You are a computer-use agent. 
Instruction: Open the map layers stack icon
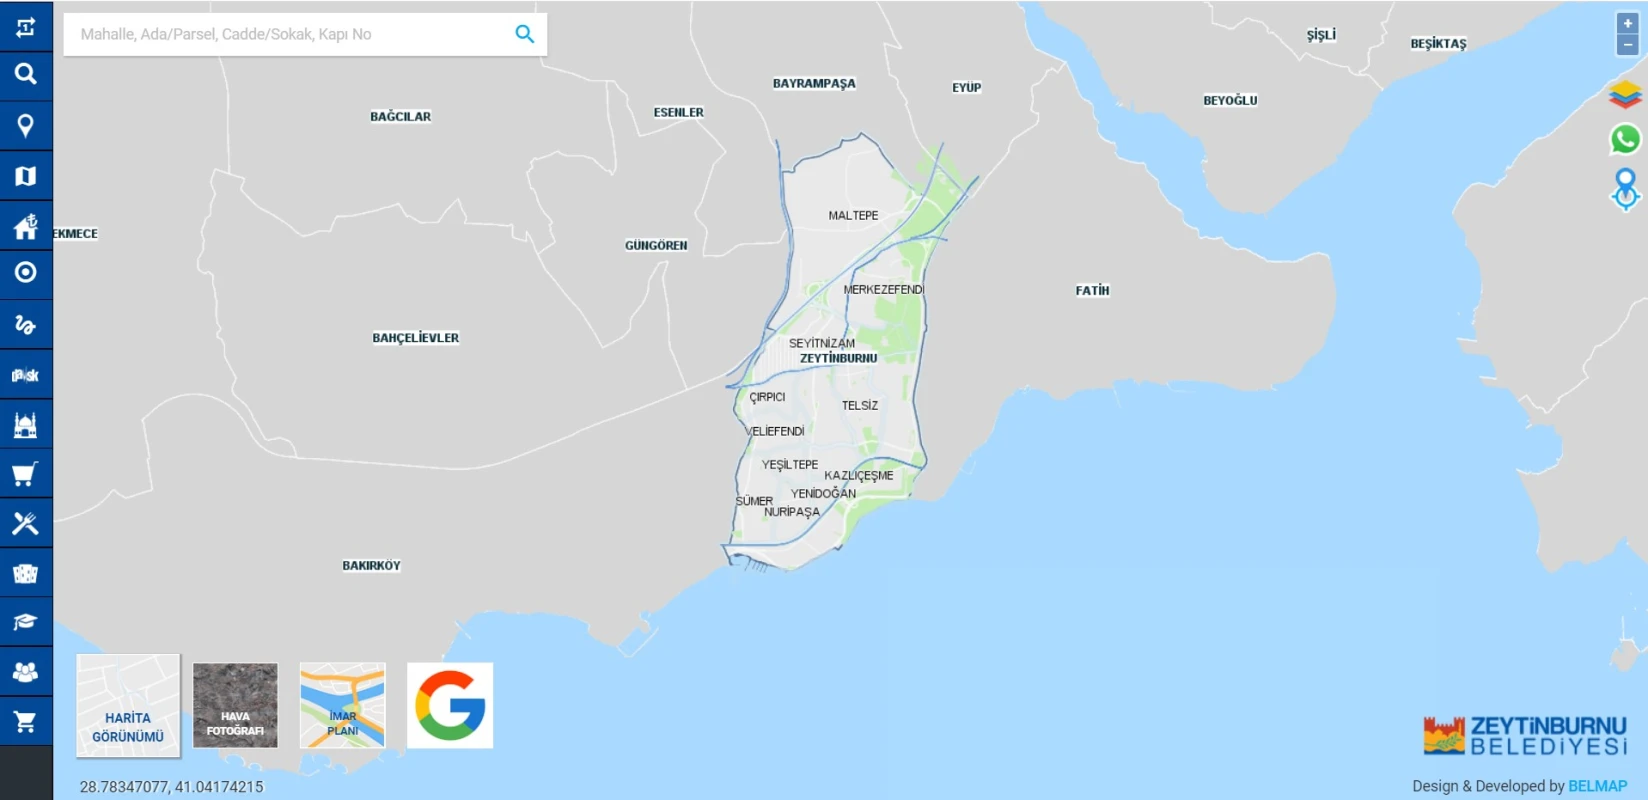(x=1625, y=95)
